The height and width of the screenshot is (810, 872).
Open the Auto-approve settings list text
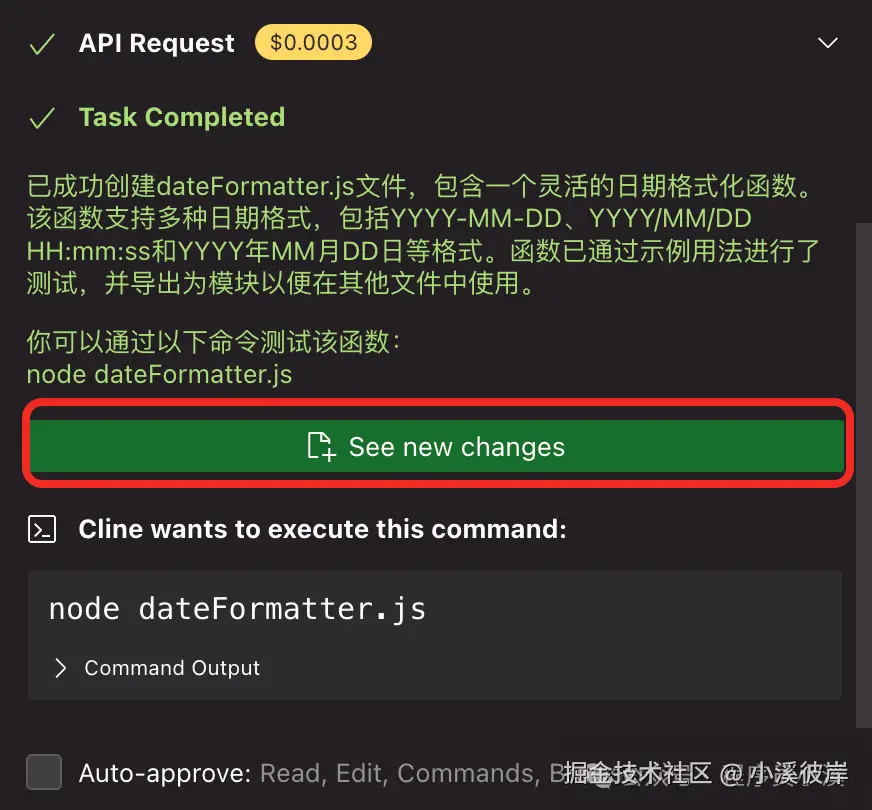(400, 773)
